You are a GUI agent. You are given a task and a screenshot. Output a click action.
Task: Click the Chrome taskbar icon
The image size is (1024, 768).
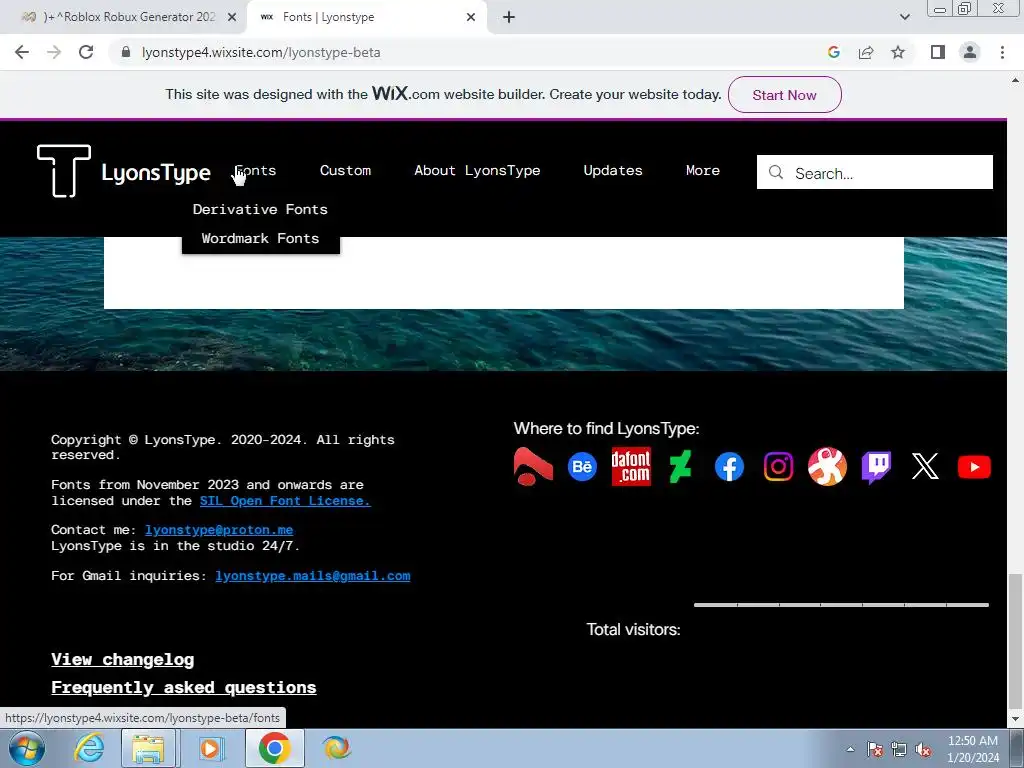pyautogui.click(x=274, y=748)
